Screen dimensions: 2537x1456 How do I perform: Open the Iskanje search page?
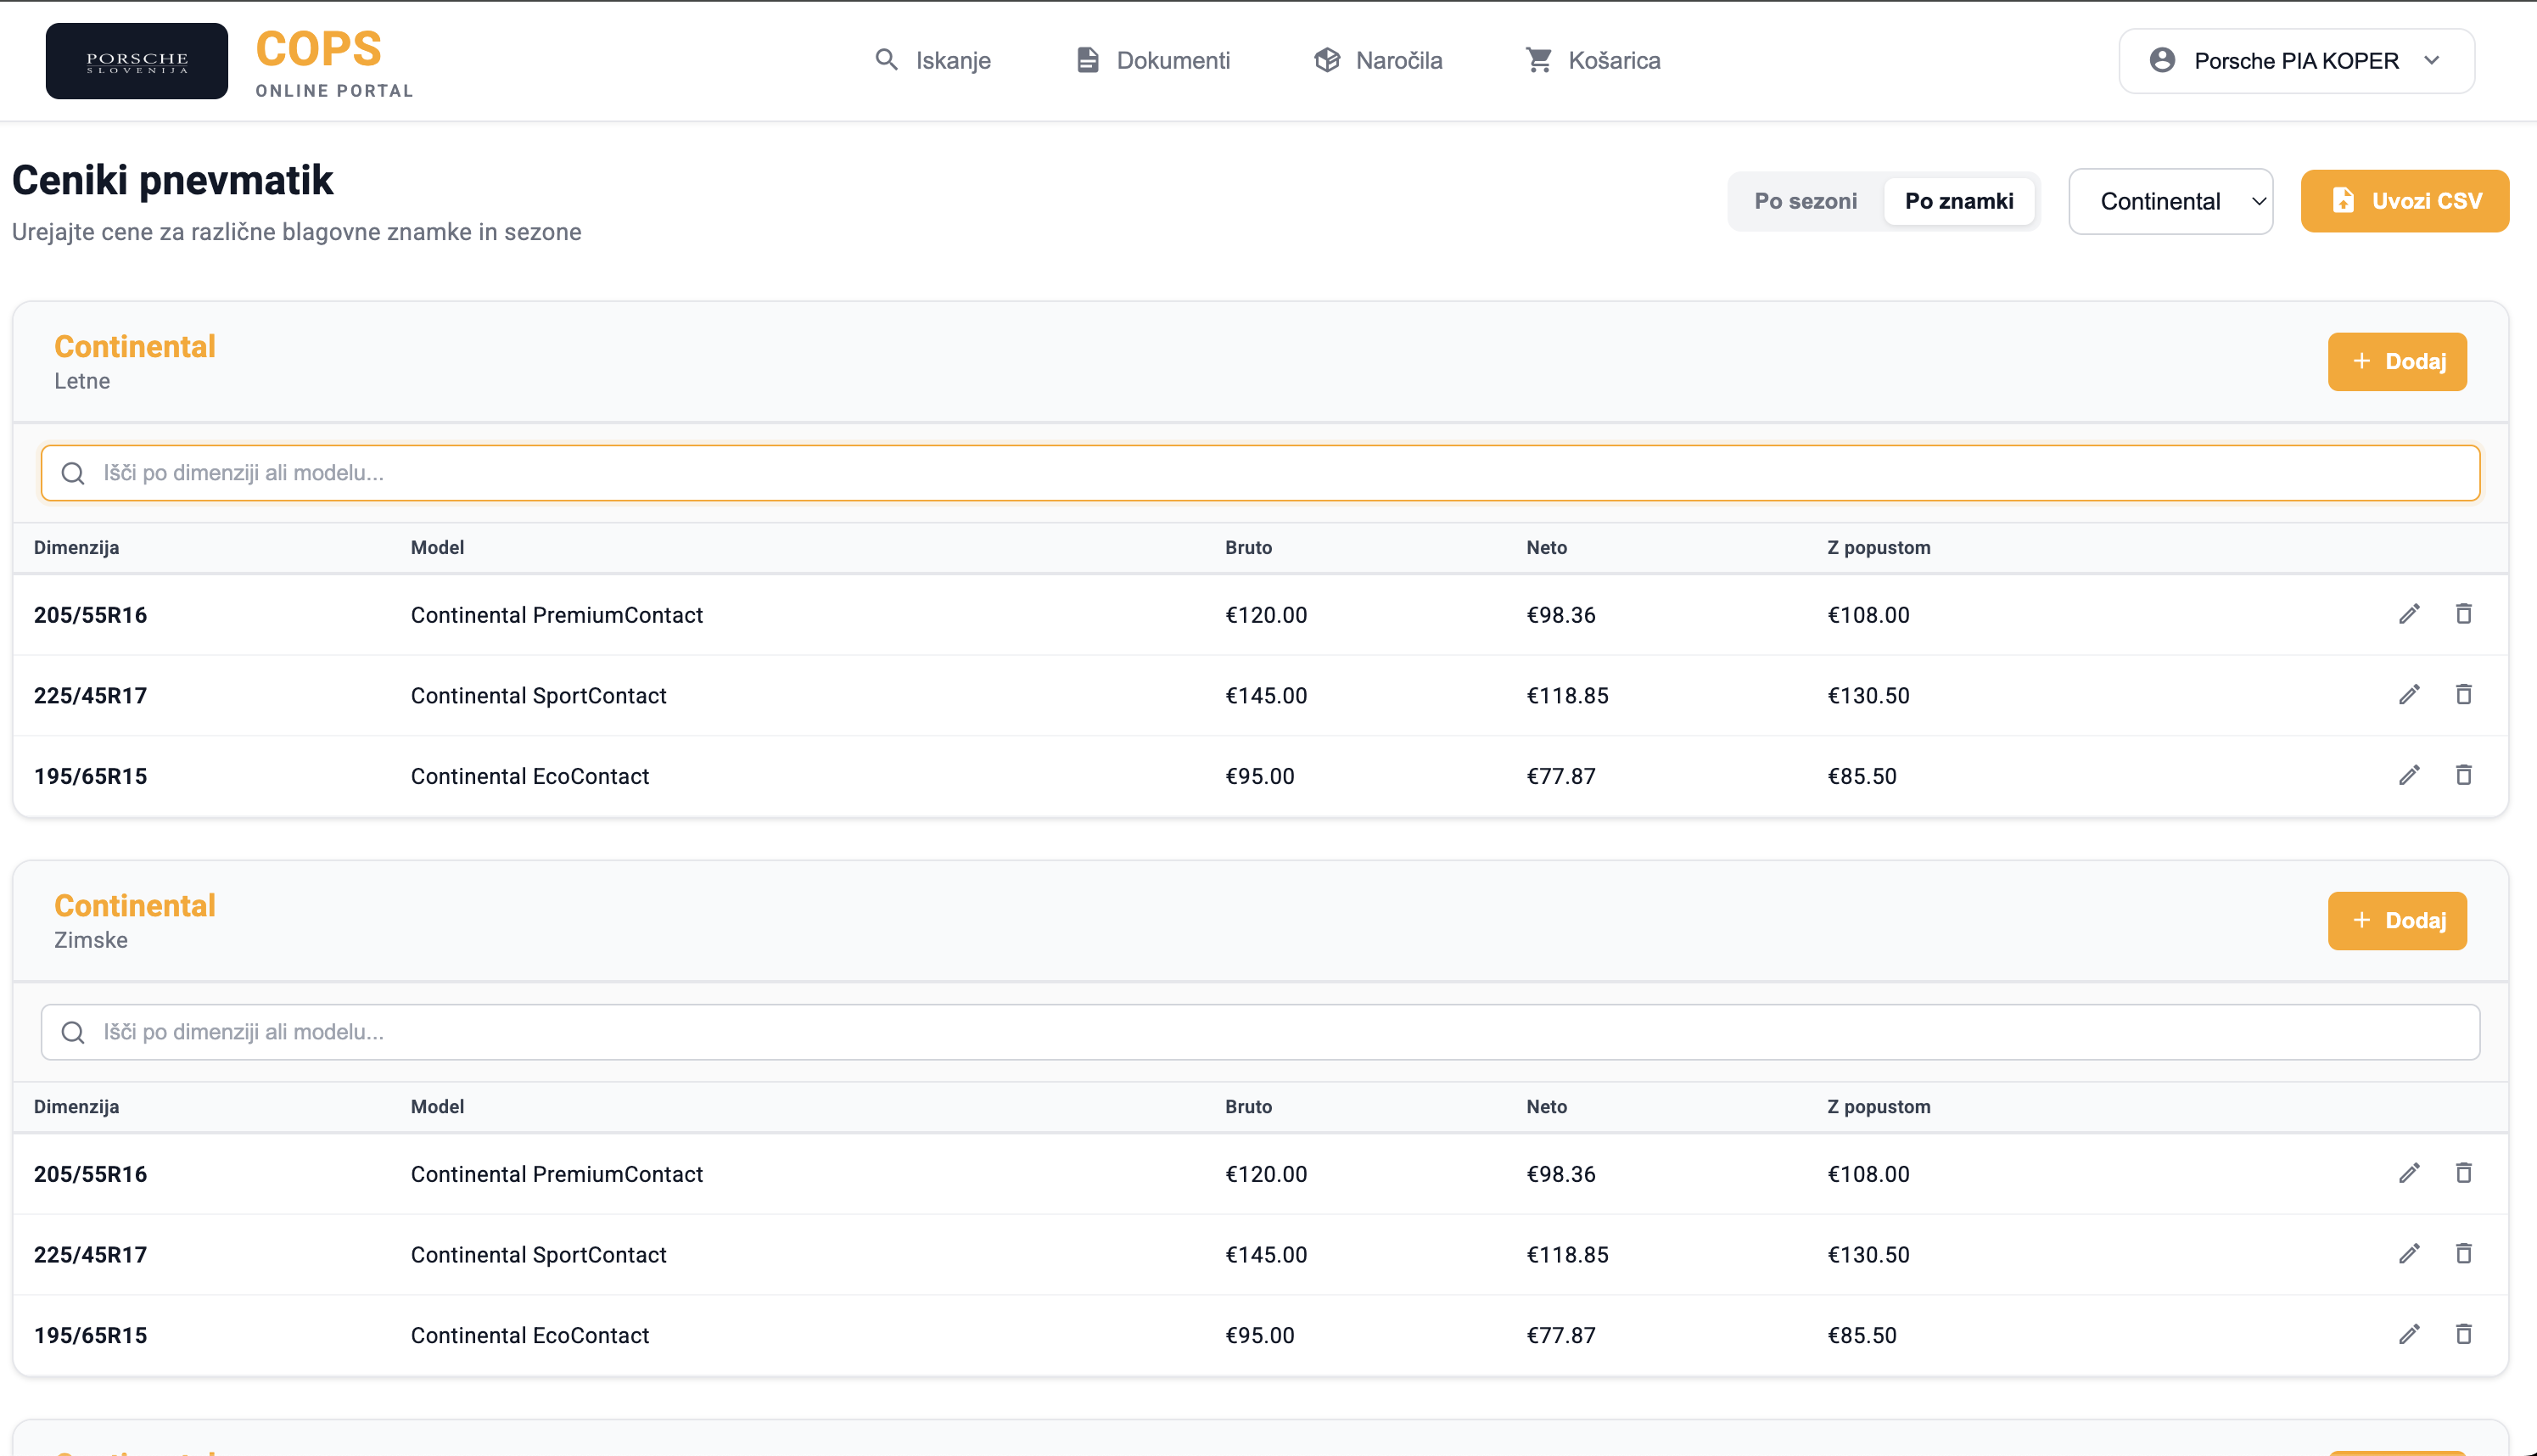(932, 61)
